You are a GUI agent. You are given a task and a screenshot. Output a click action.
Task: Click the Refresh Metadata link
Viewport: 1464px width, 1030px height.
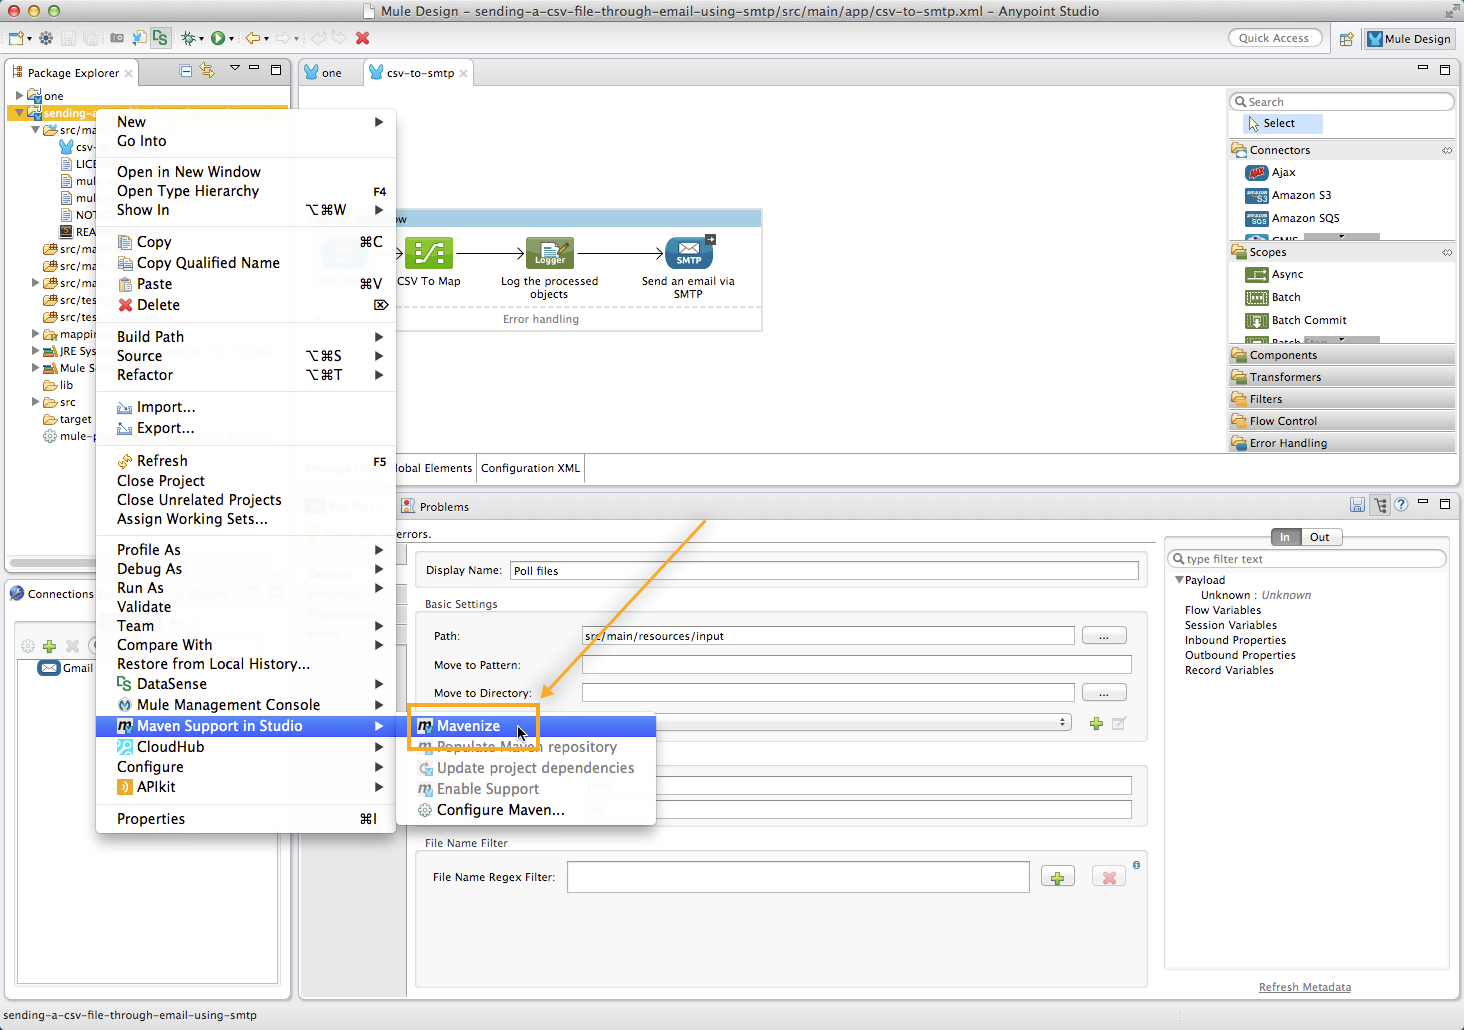pos(1304,987)
